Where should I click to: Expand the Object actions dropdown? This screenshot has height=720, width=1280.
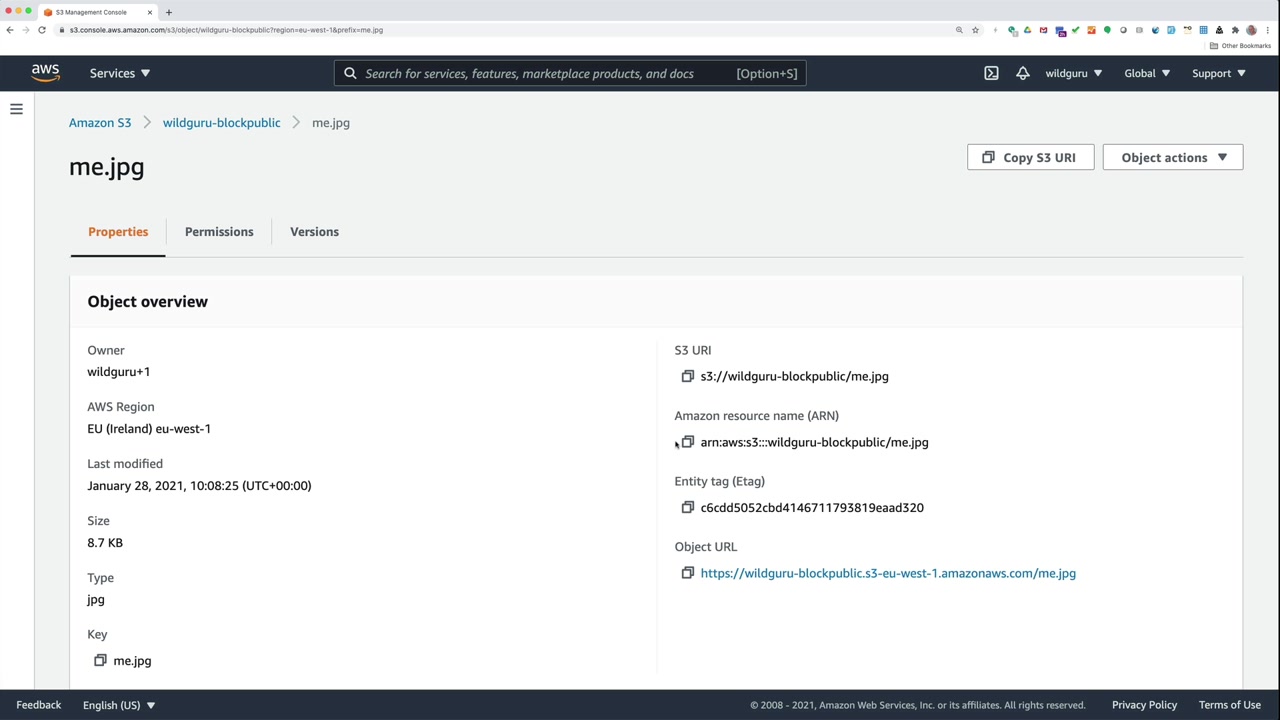(x=1172, y=157)
